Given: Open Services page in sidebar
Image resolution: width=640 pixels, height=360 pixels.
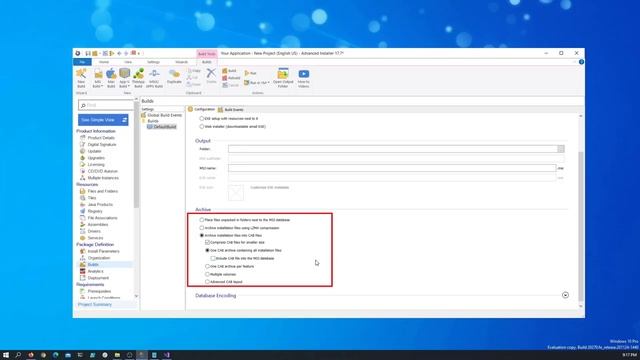Looking at the screenshot, I should tap(95, 238).
